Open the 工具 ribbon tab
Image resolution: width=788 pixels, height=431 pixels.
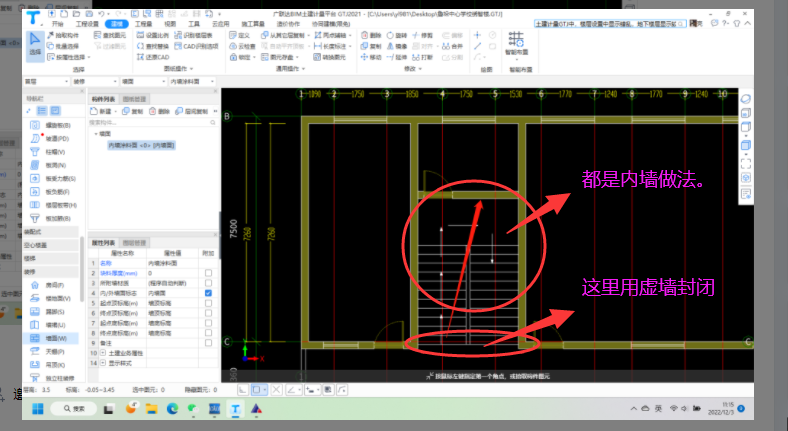pos(194,24)
